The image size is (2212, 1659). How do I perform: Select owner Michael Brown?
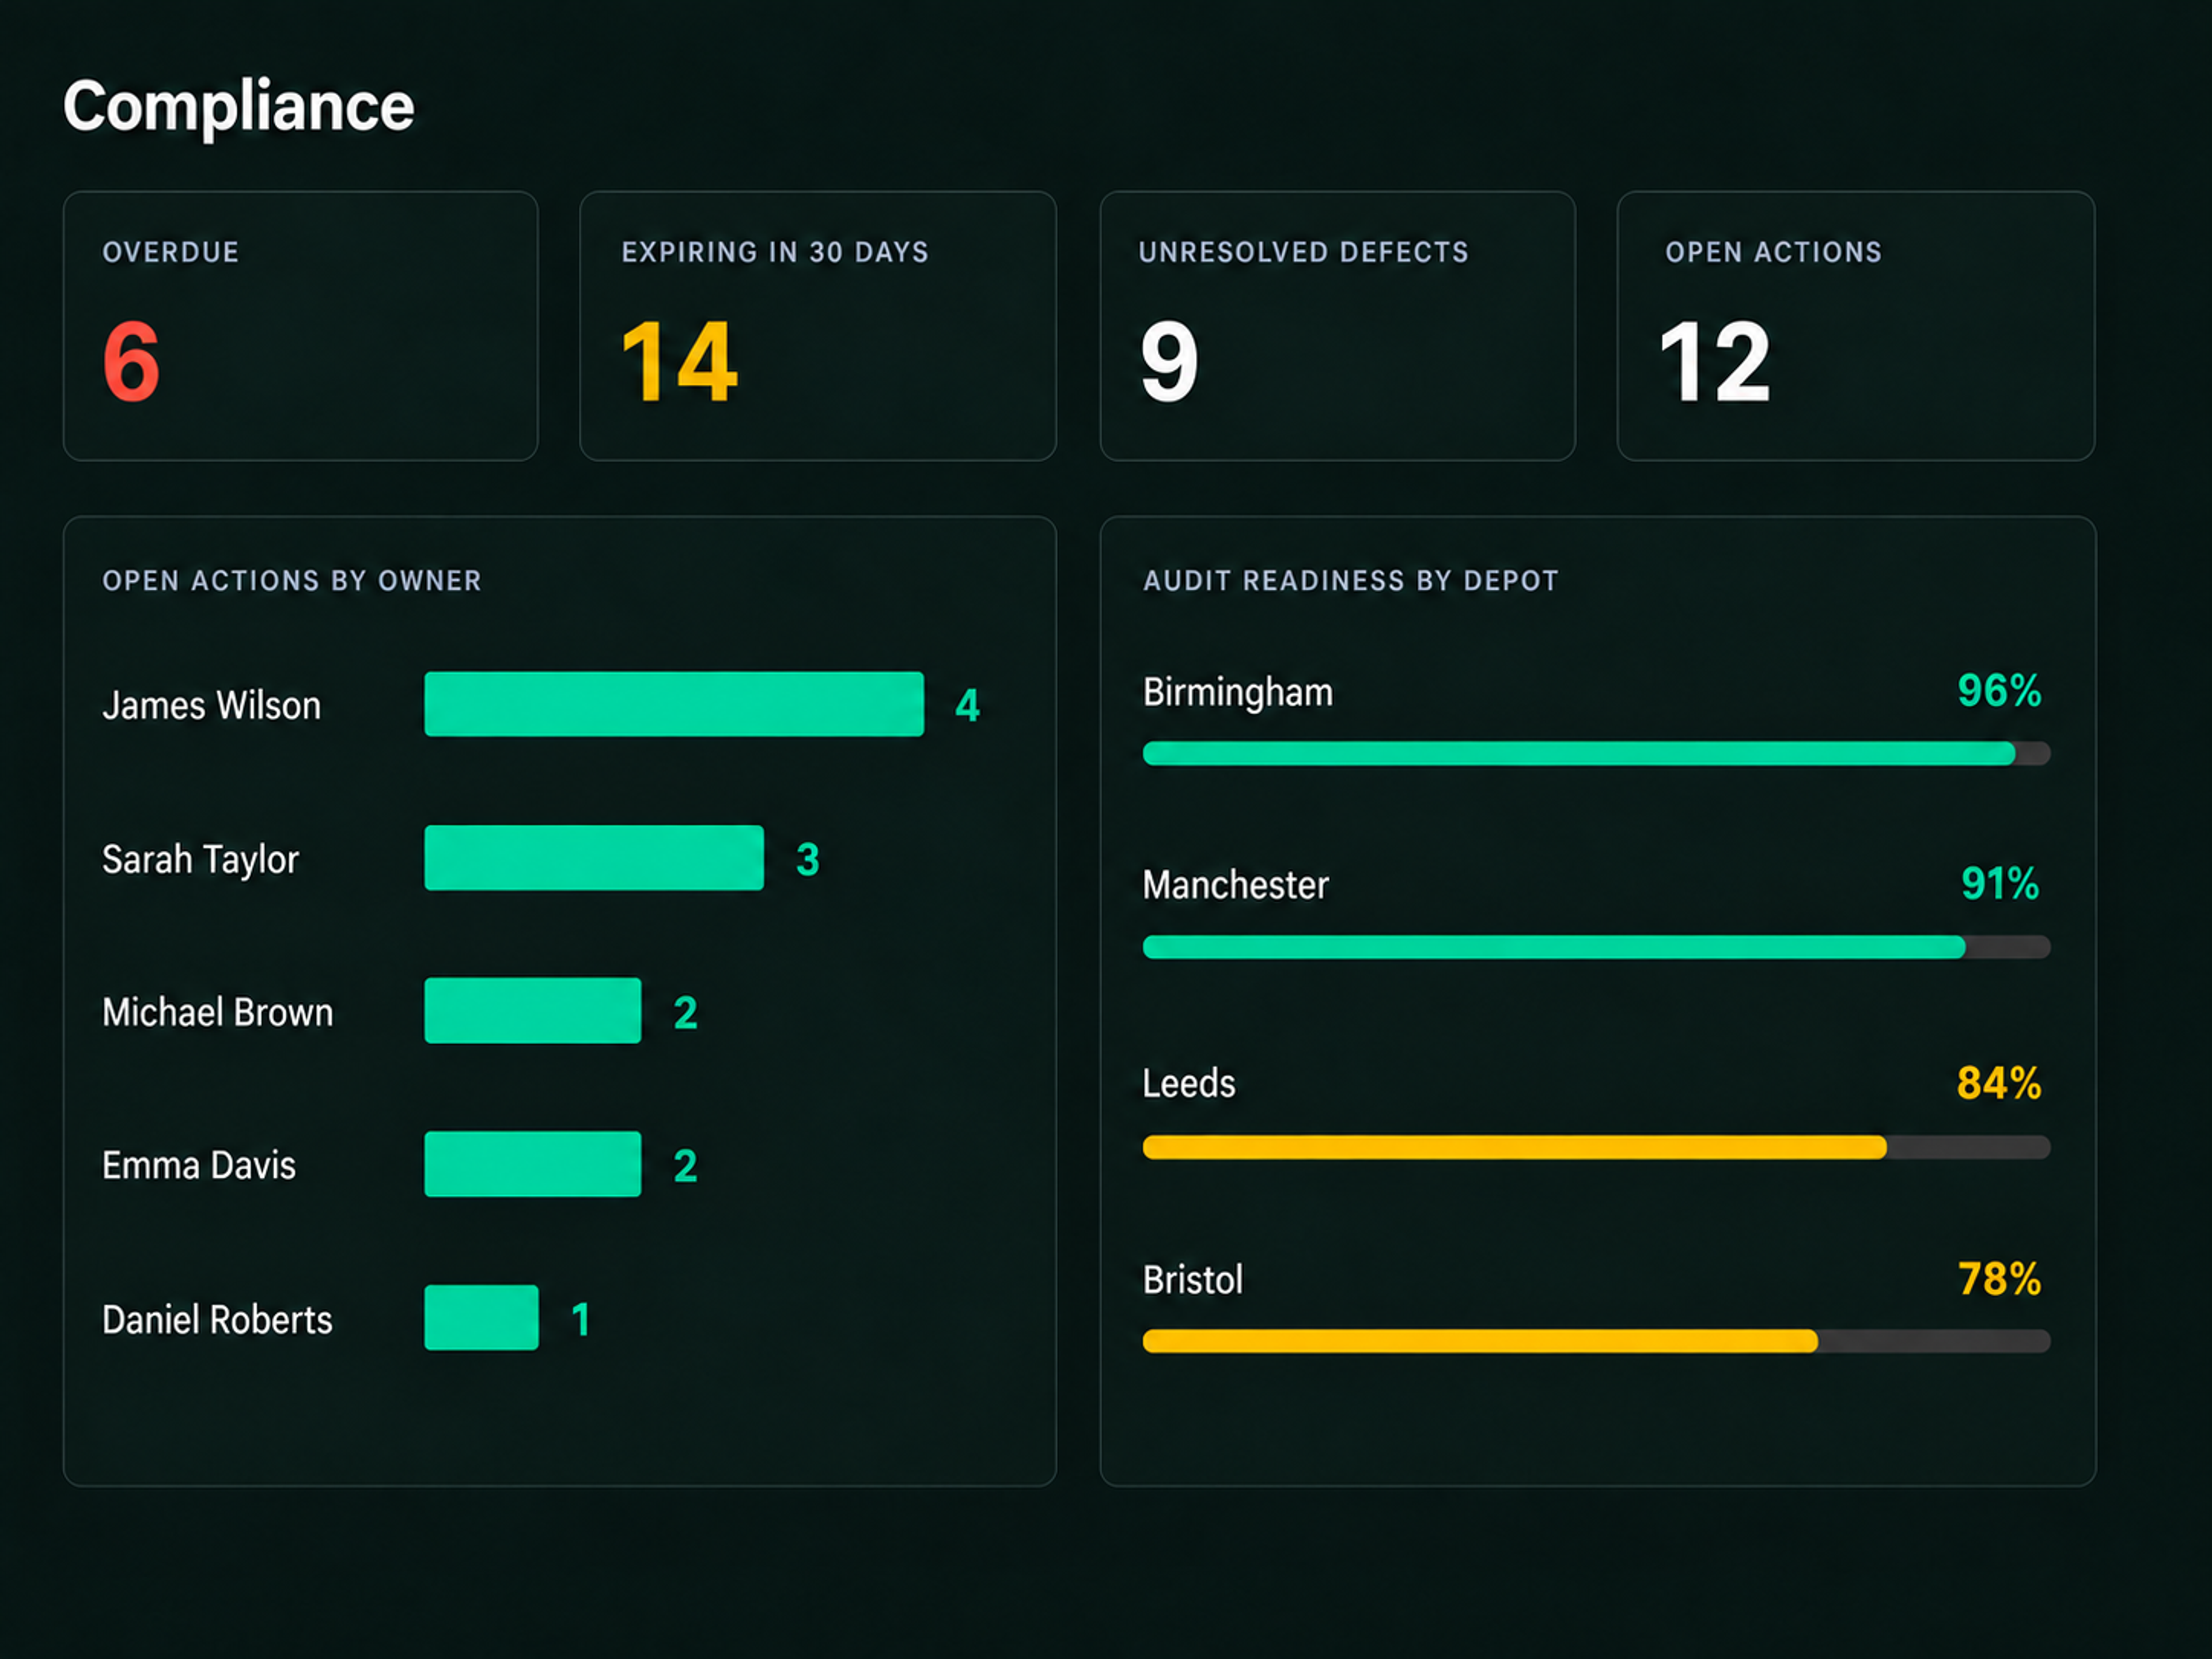(x=218, y=1012)
